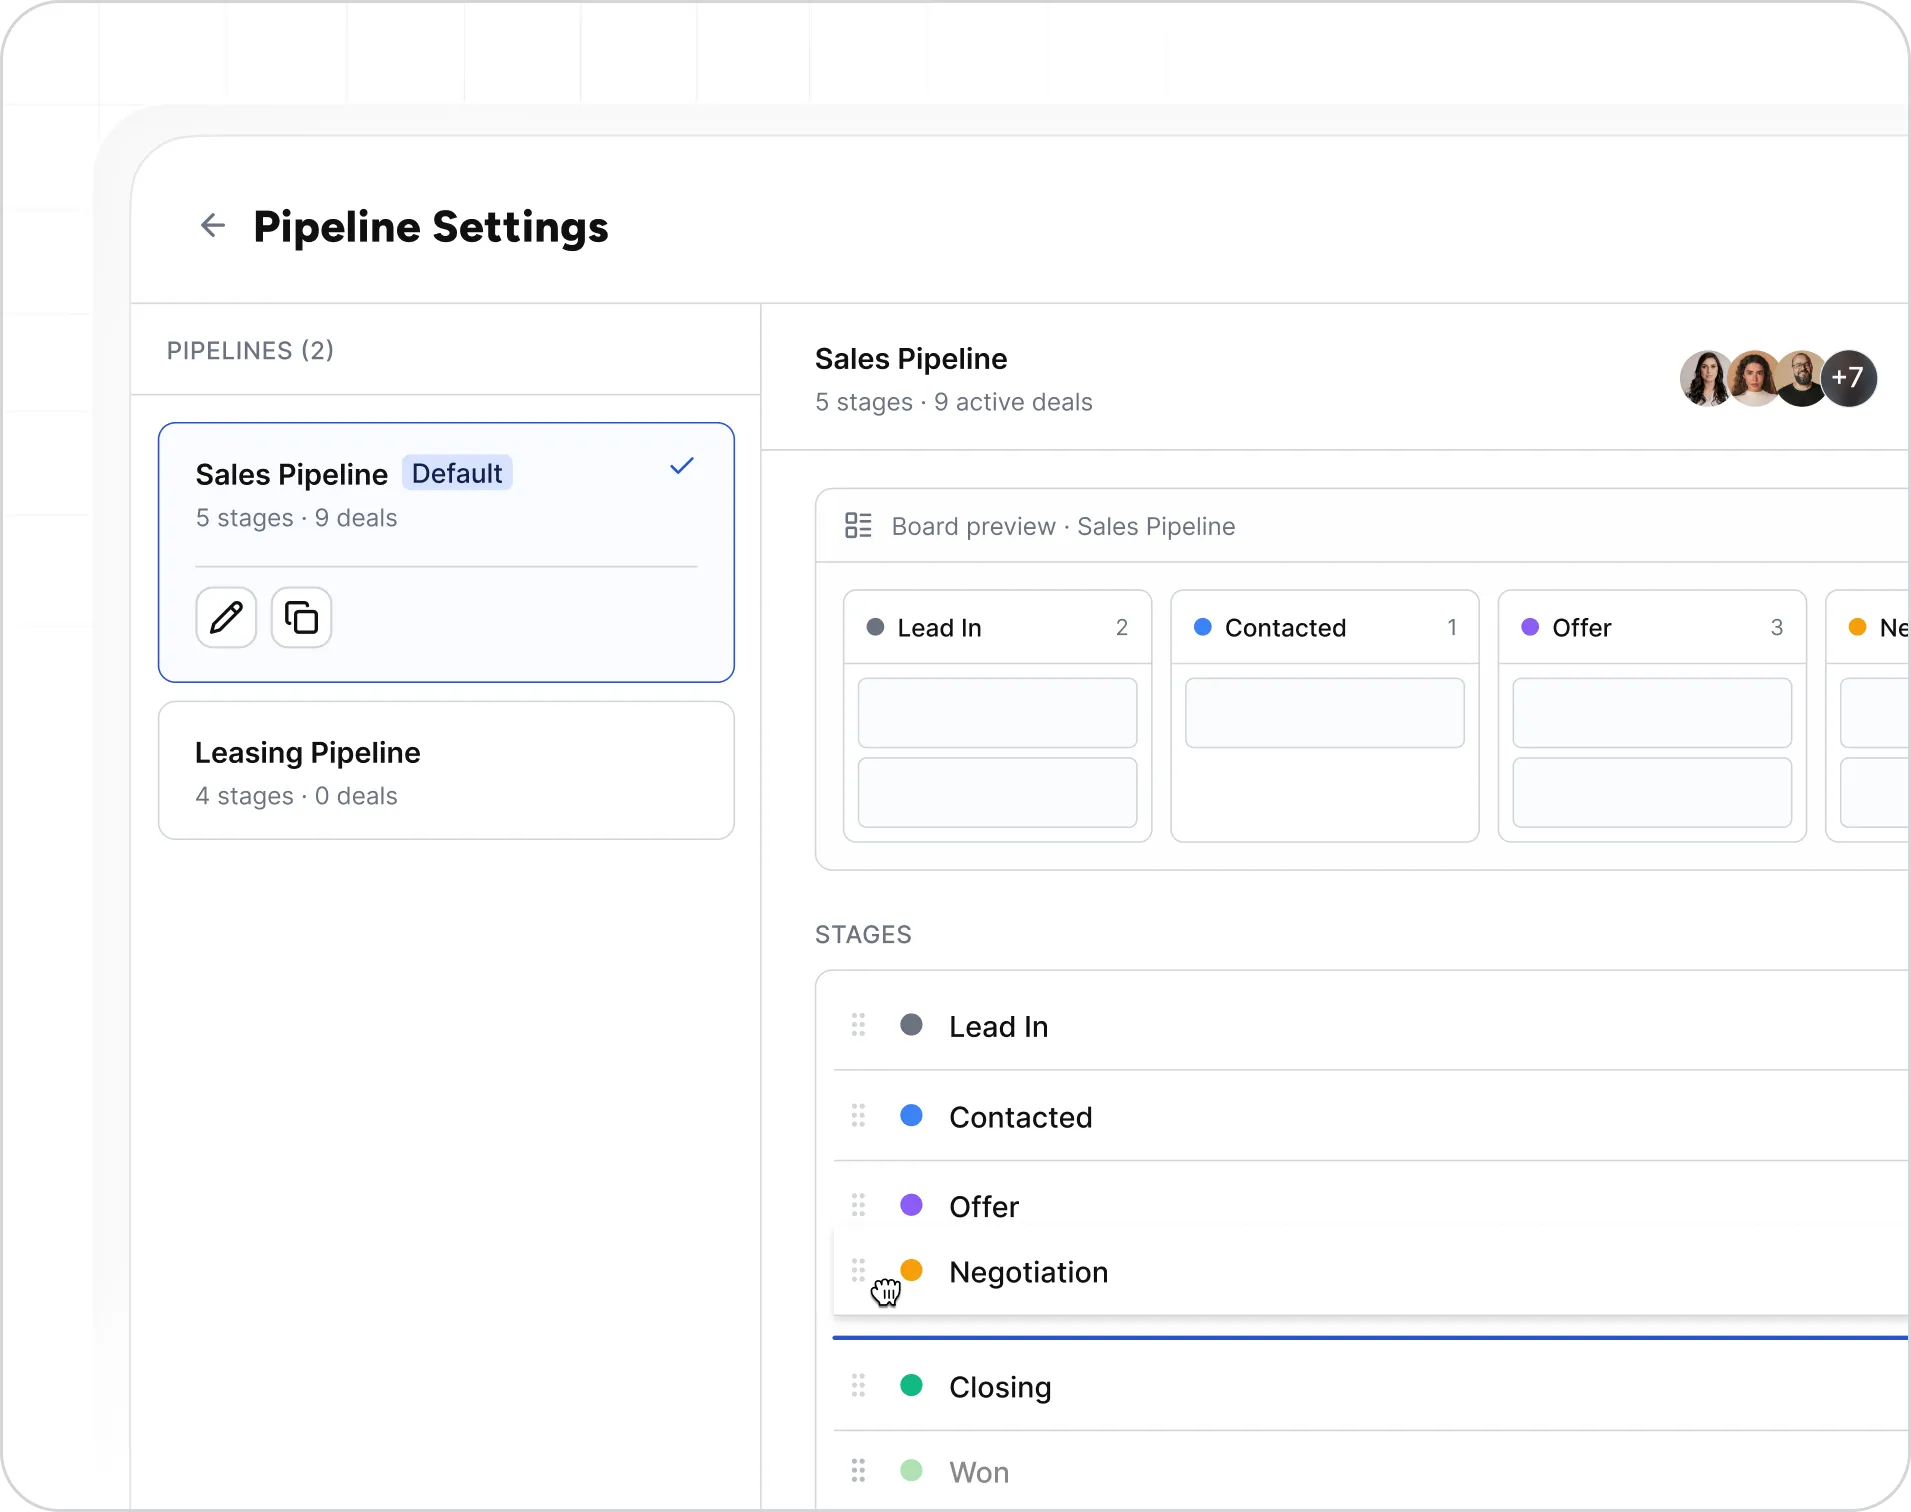The image size is (1911, 1512).
Task: Click the +7 members avatar badge
Action: pyautogui.click(x=1848, y=378)
